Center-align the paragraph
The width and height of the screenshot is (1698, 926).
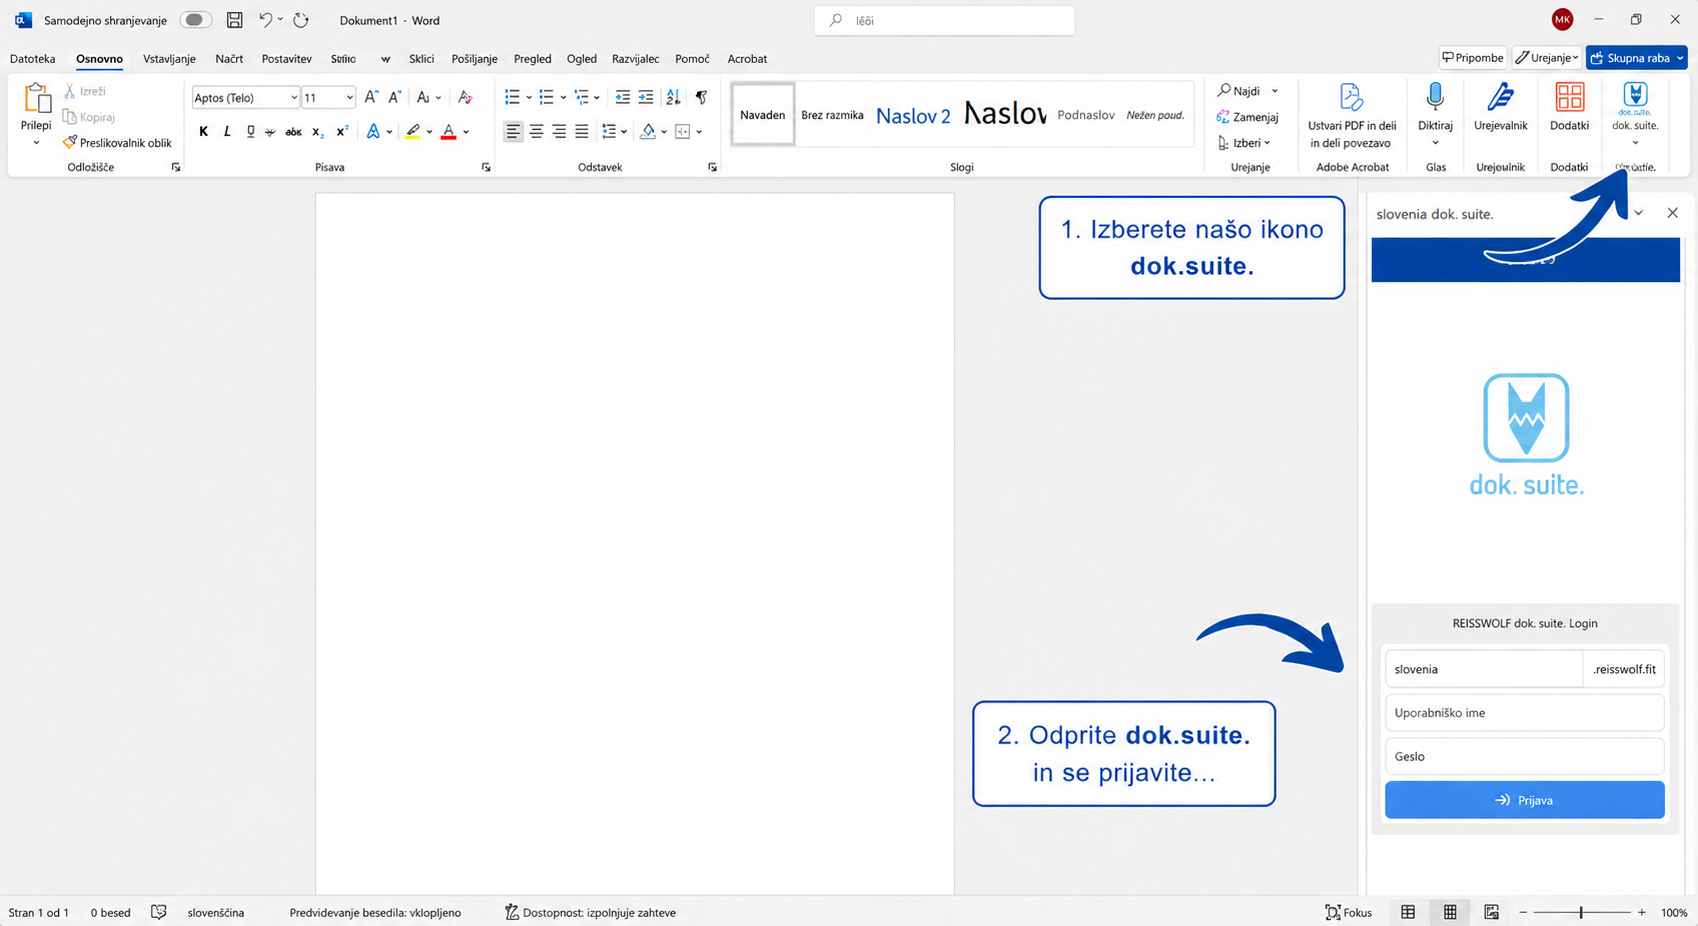coord(536,131)
